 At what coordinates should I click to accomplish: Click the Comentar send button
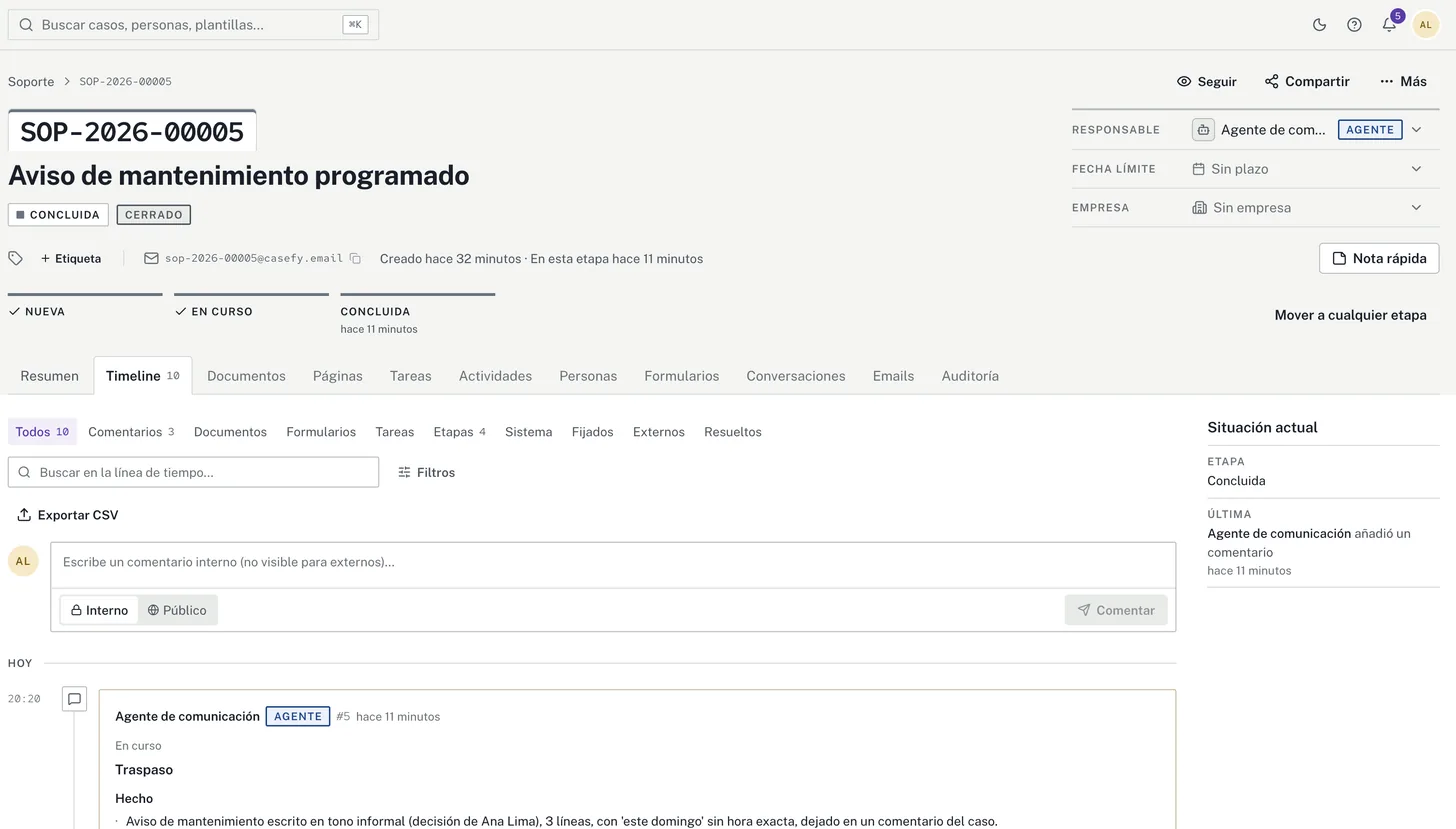[x=1116, y=610]
